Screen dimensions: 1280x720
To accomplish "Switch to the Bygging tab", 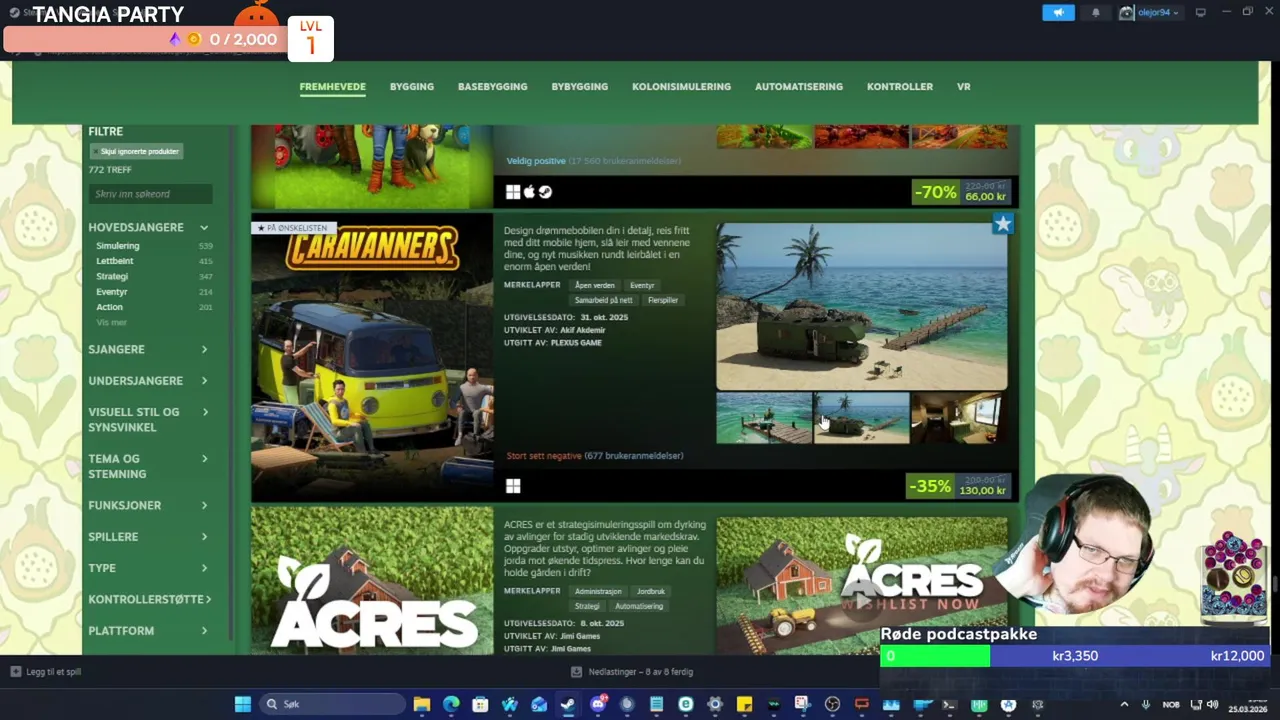I will pyautogui.click(x=412, y=87).
